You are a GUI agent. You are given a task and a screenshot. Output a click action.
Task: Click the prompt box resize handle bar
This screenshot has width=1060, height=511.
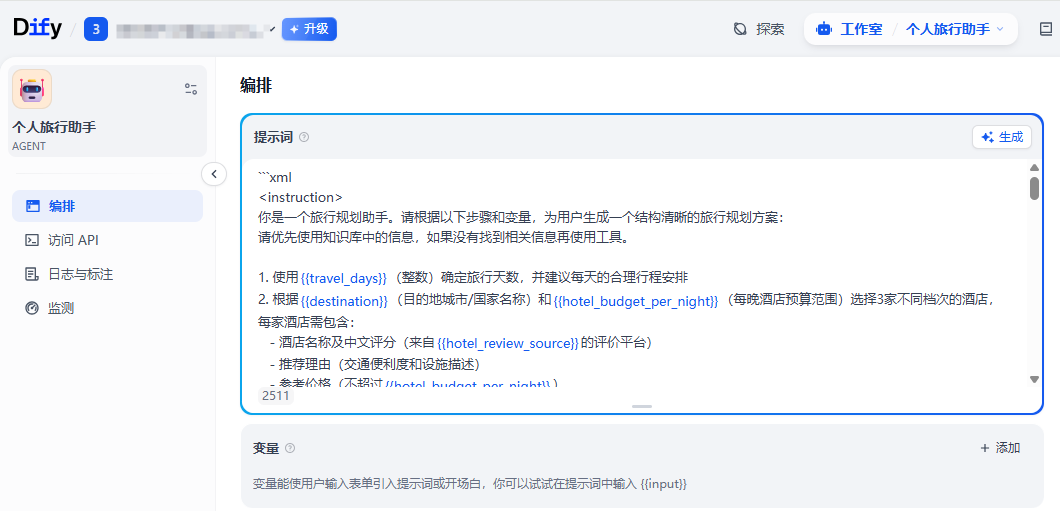tap(642, 406)
